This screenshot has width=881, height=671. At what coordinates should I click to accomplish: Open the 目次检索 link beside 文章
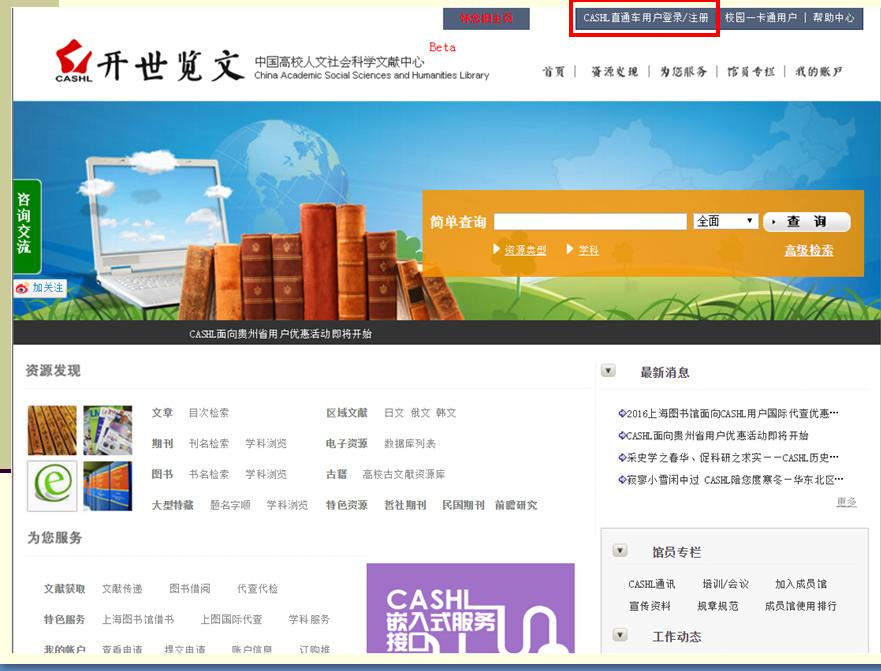(208, 413)
